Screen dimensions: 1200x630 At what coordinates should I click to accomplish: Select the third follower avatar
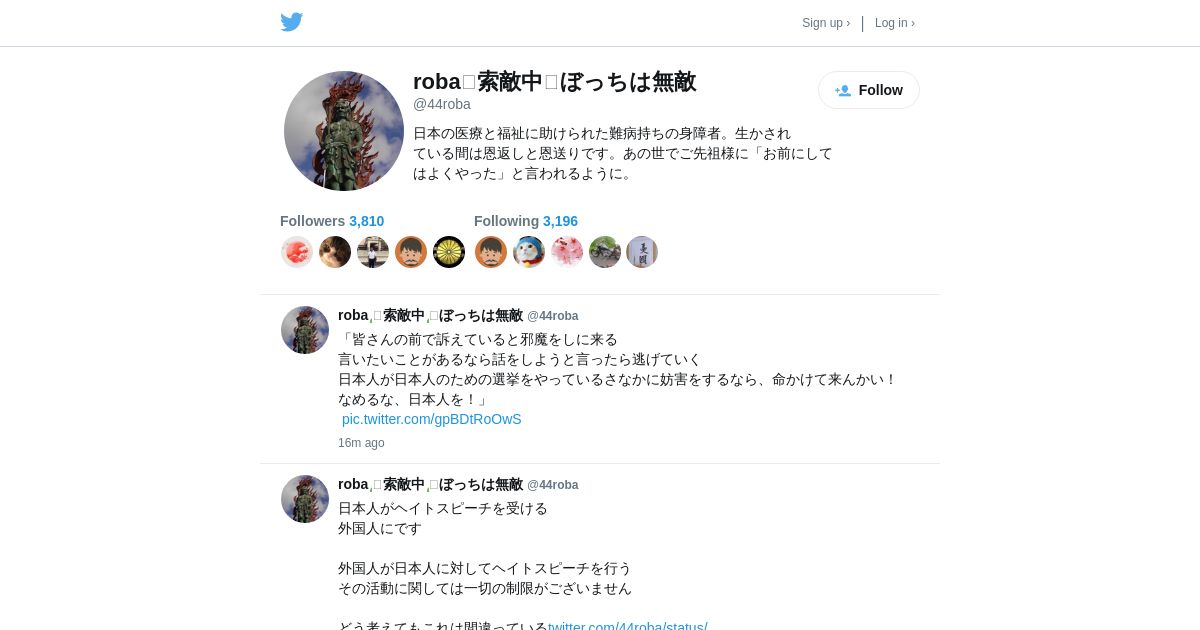click(373, 252)
